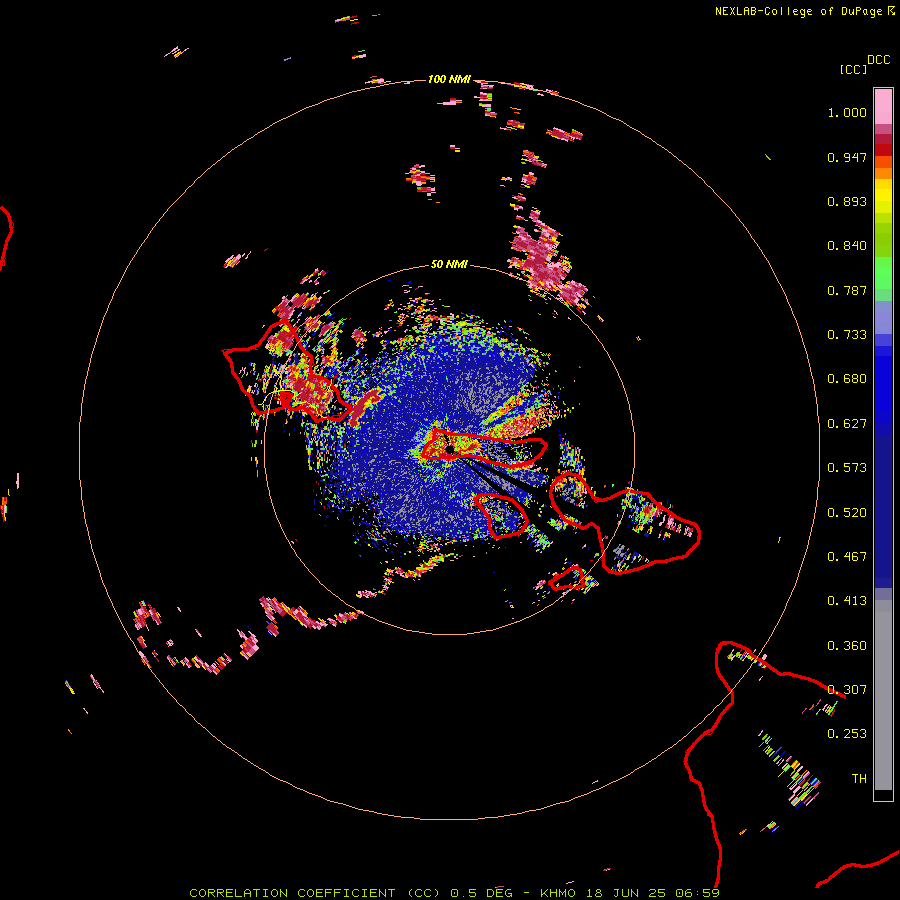Select the 0.307 scale value
Viewport: 900px width, 900px height.
point(847,690)
